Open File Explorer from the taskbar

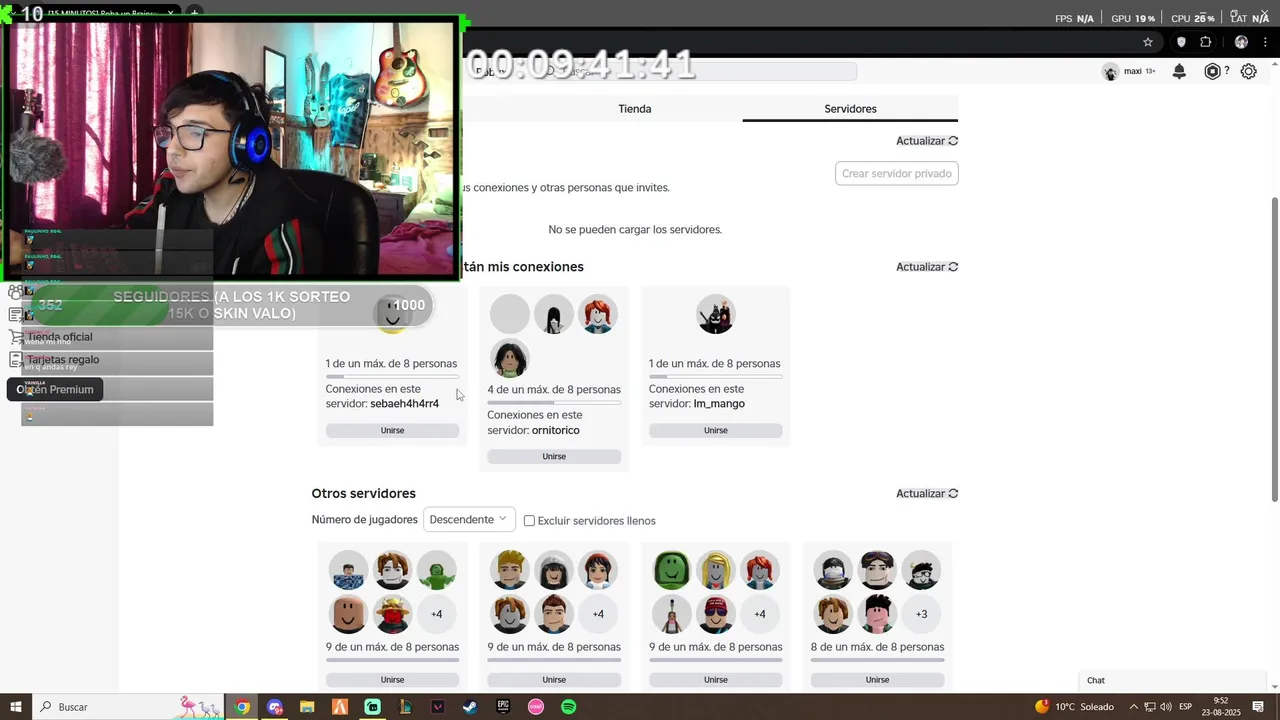[307, 707]
